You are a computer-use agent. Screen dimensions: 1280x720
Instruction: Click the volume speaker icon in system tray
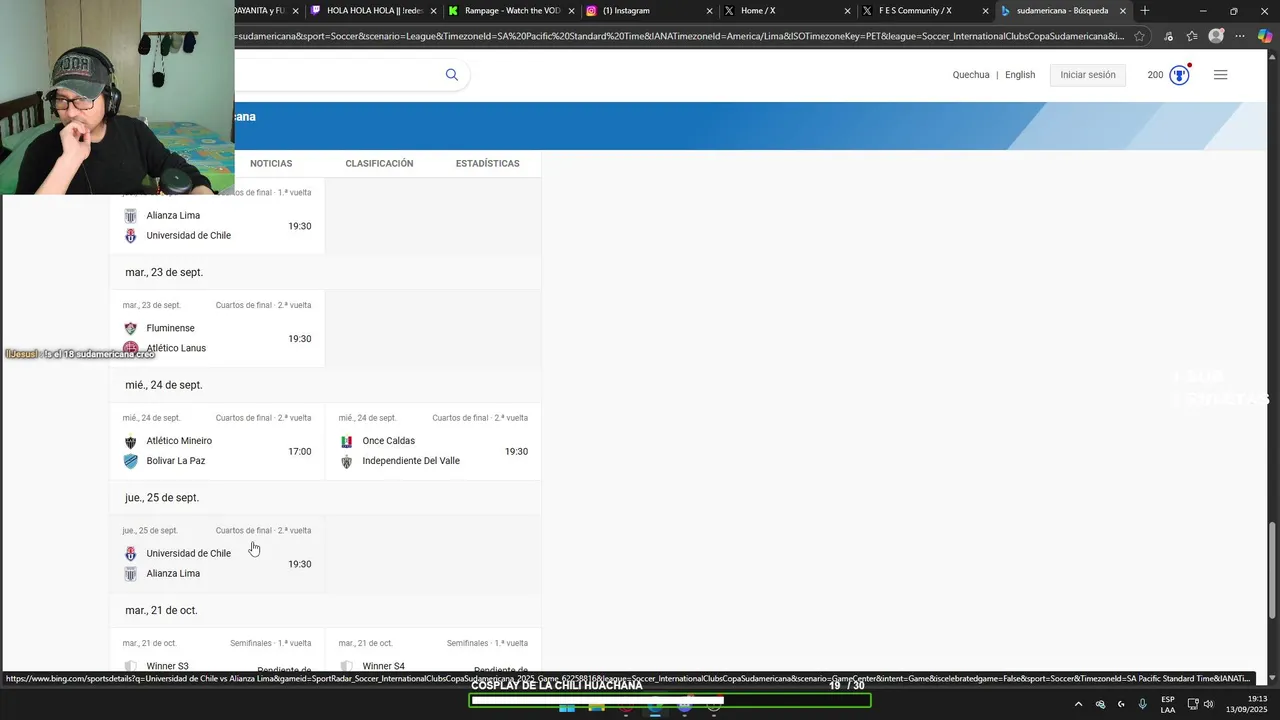[1210, 704]
